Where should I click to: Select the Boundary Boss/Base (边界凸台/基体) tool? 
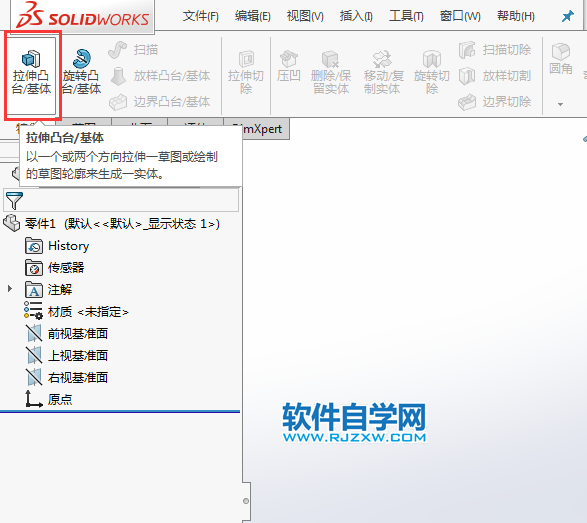point(160,101)
